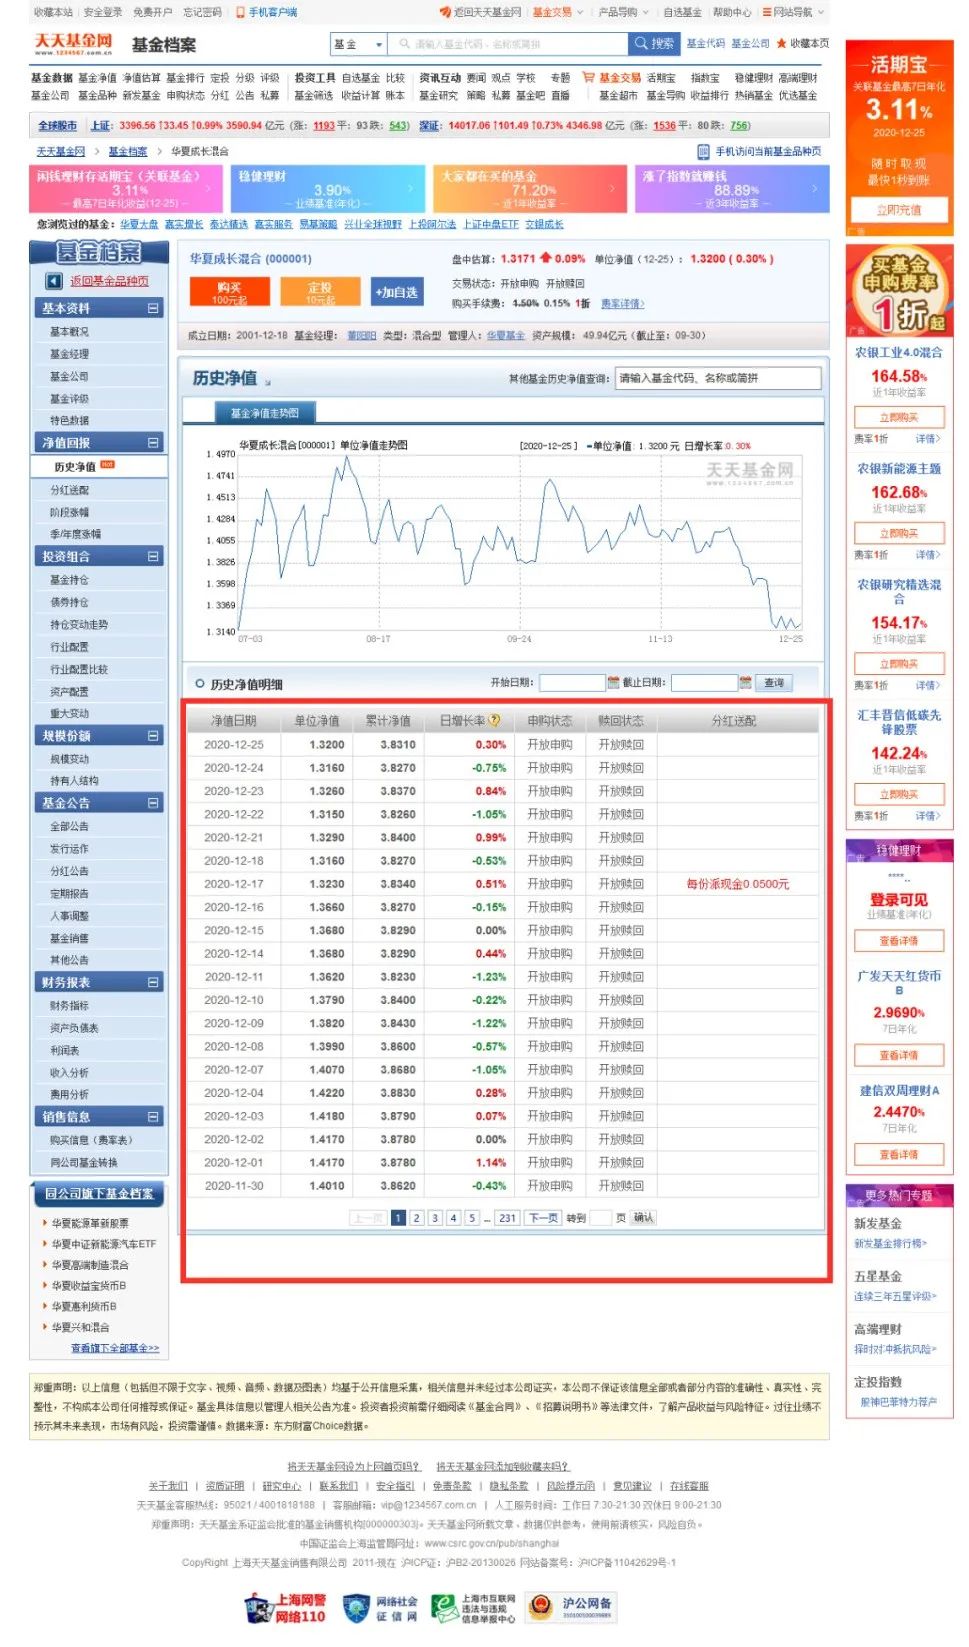Click the 截止日期 input field
The width and height of the screenshot is (969, 1647).
tap(704, 683)
